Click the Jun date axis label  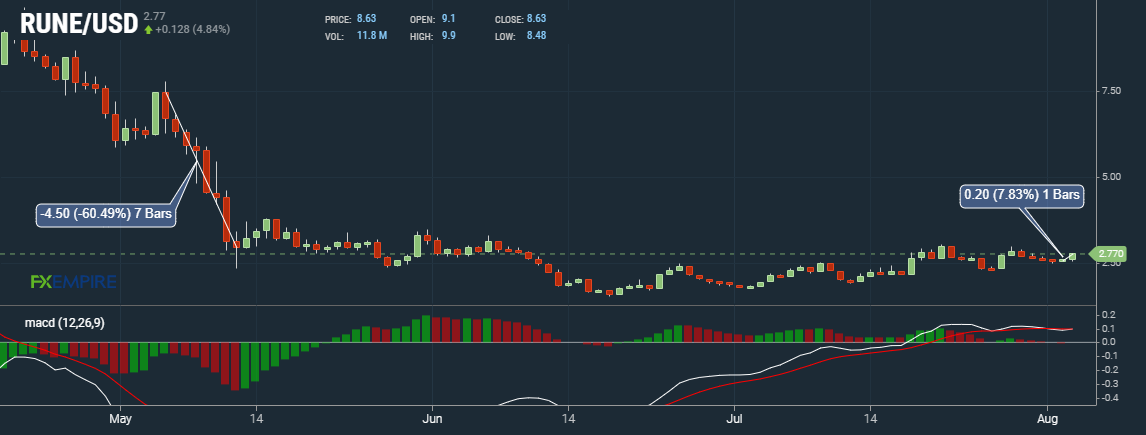click(x=432, y=419)
